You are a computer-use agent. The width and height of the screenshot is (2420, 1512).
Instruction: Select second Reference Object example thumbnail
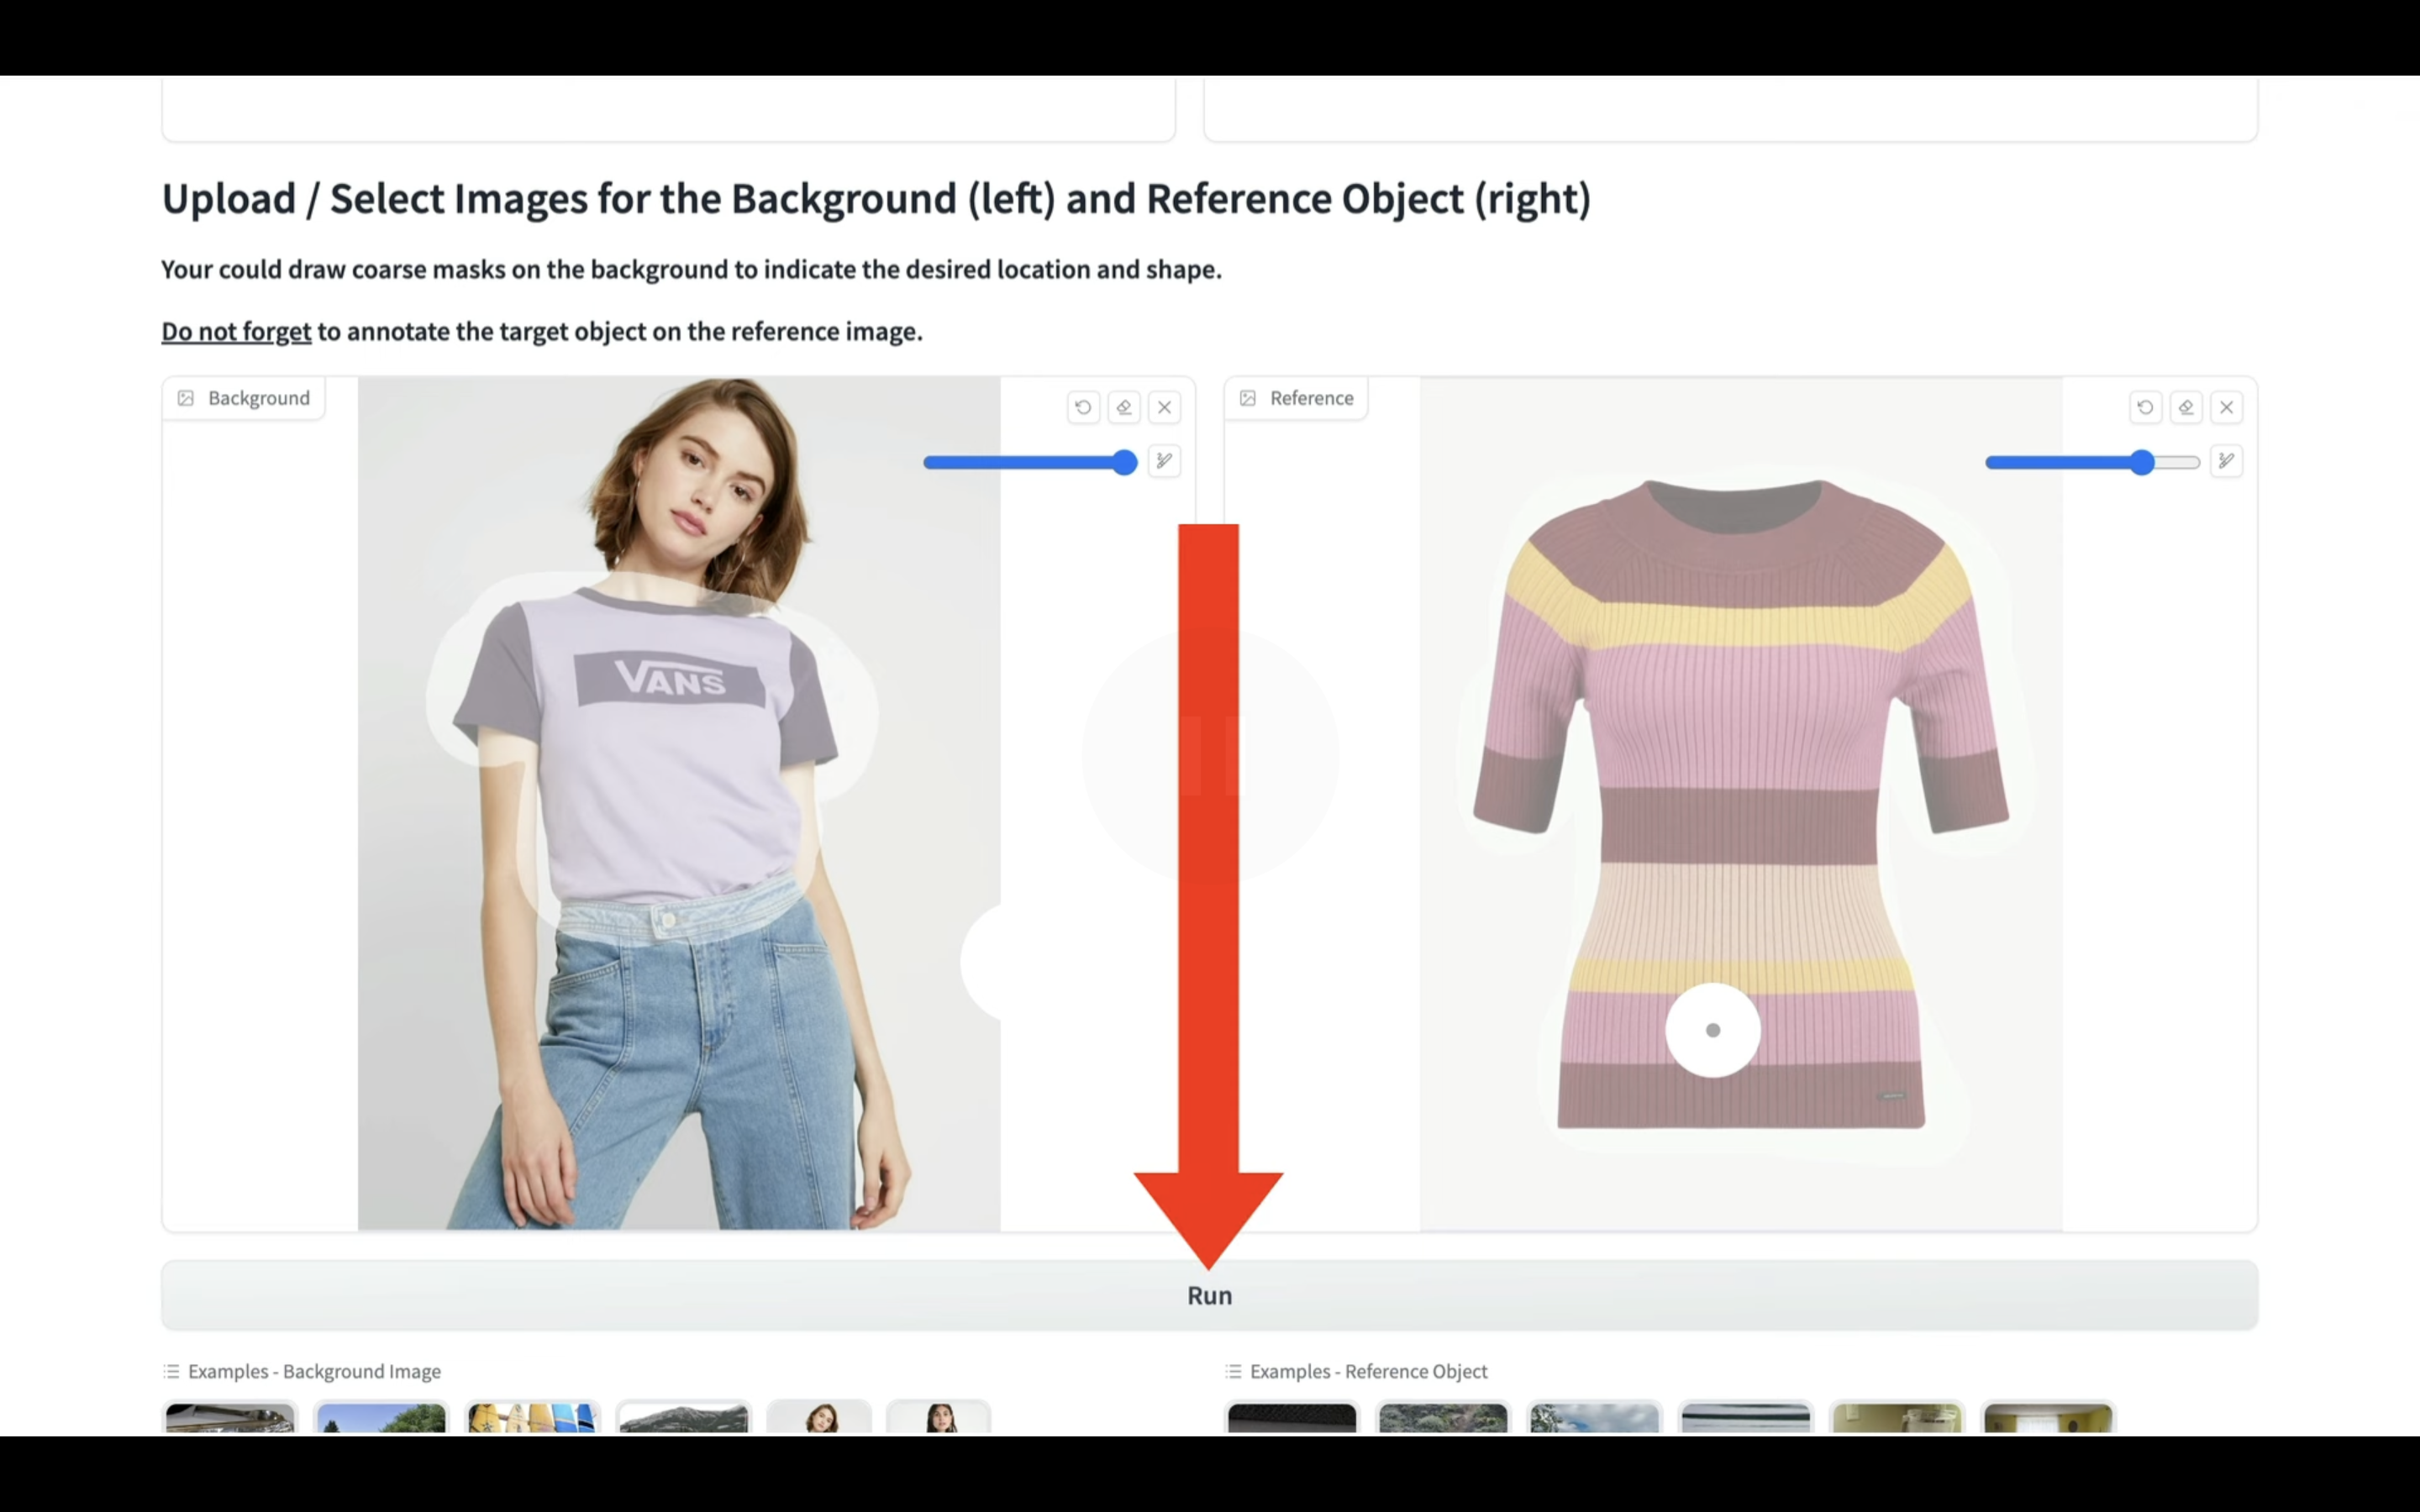click(x=1443, y=1418)
